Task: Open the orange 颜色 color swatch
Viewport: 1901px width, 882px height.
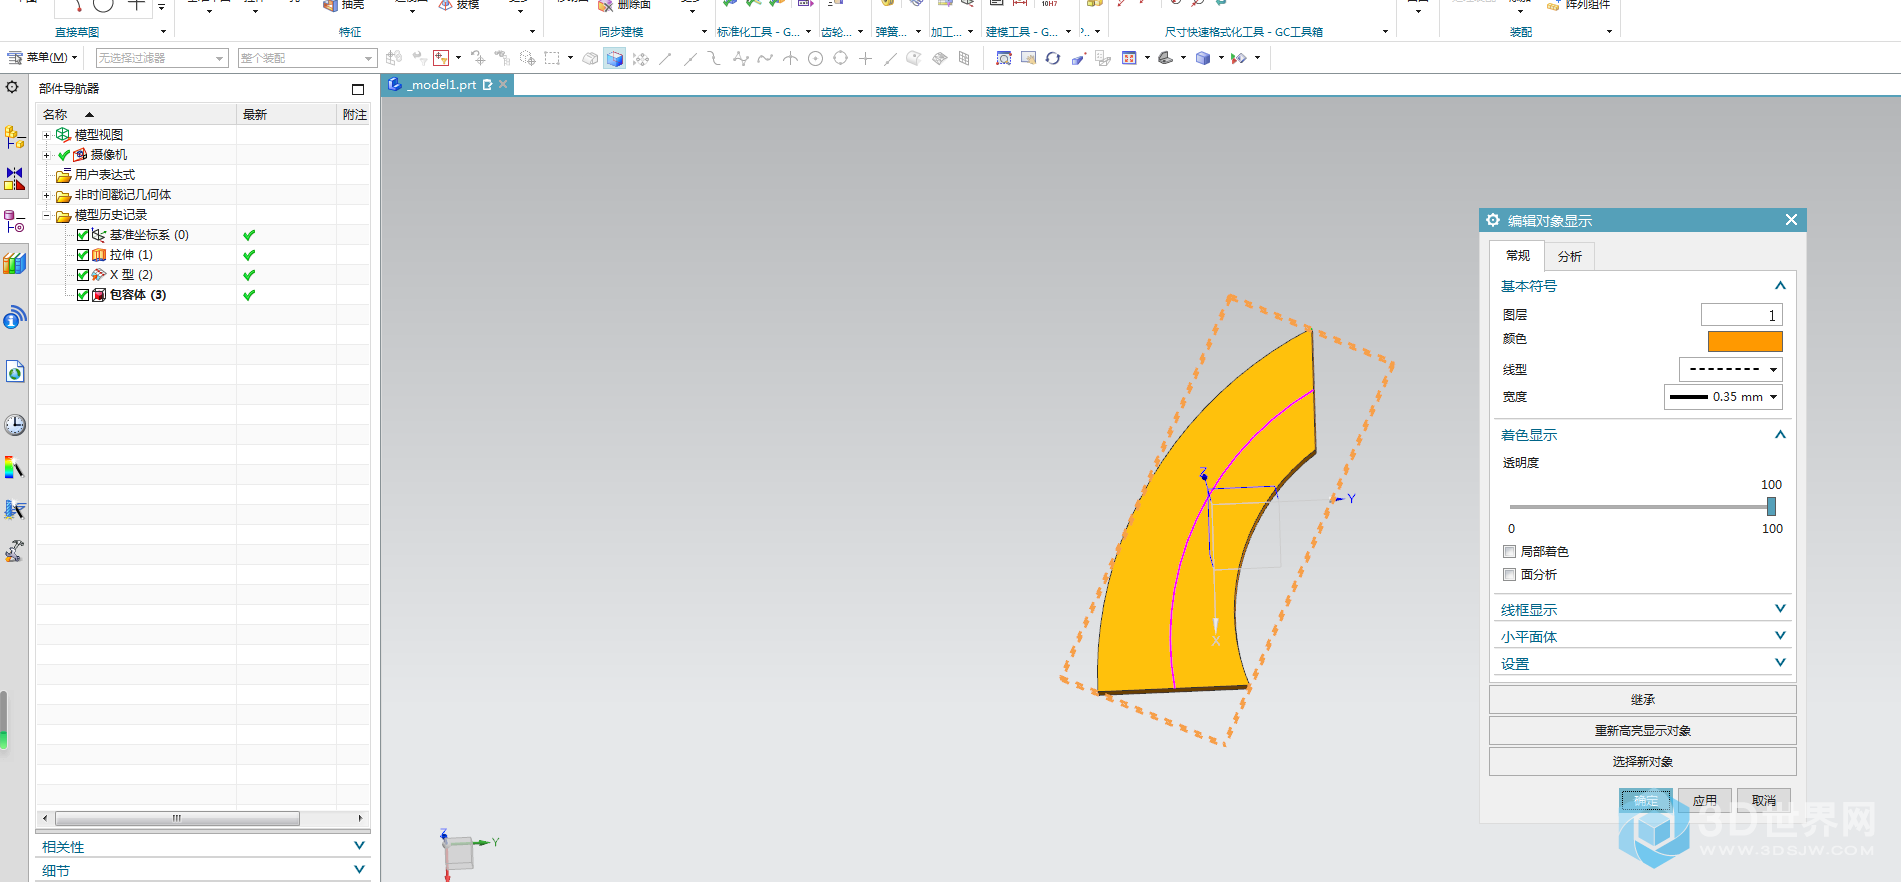Action: tap(1745, 341)
